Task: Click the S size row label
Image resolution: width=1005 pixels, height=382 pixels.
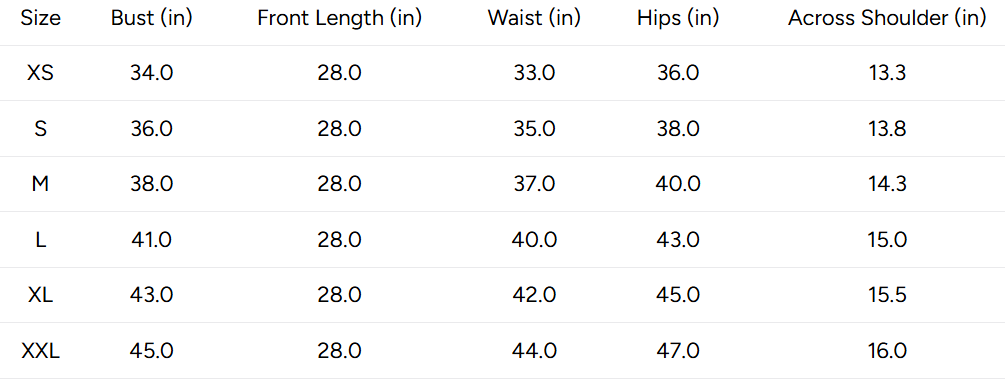Action: click(x=40, y=129)
